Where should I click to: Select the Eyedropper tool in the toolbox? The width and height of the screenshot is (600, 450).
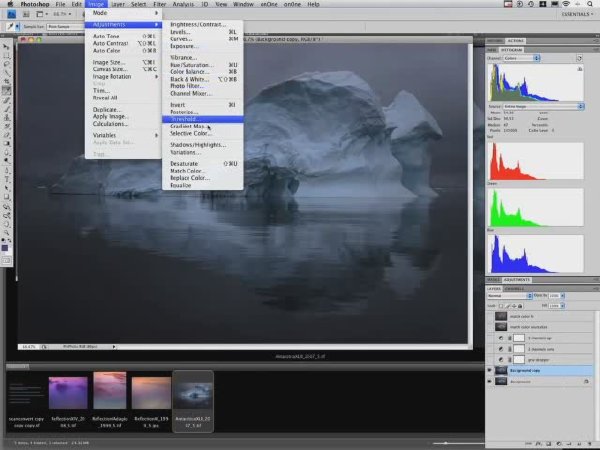7,91
